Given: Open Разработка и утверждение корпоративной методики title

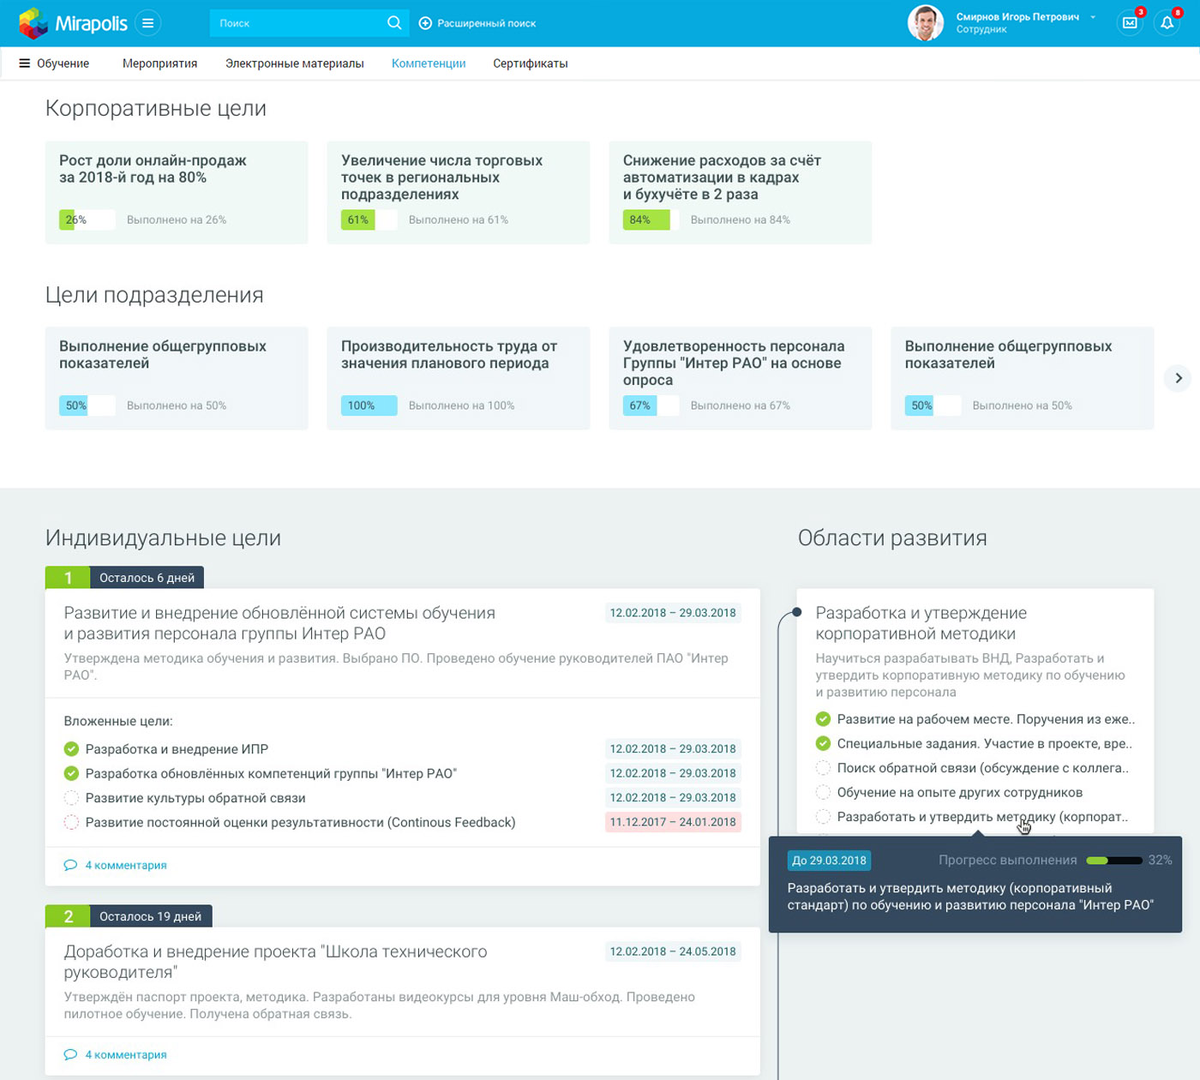Looking at the screenshot, I should pyautogui.click(x=921, y=623).
